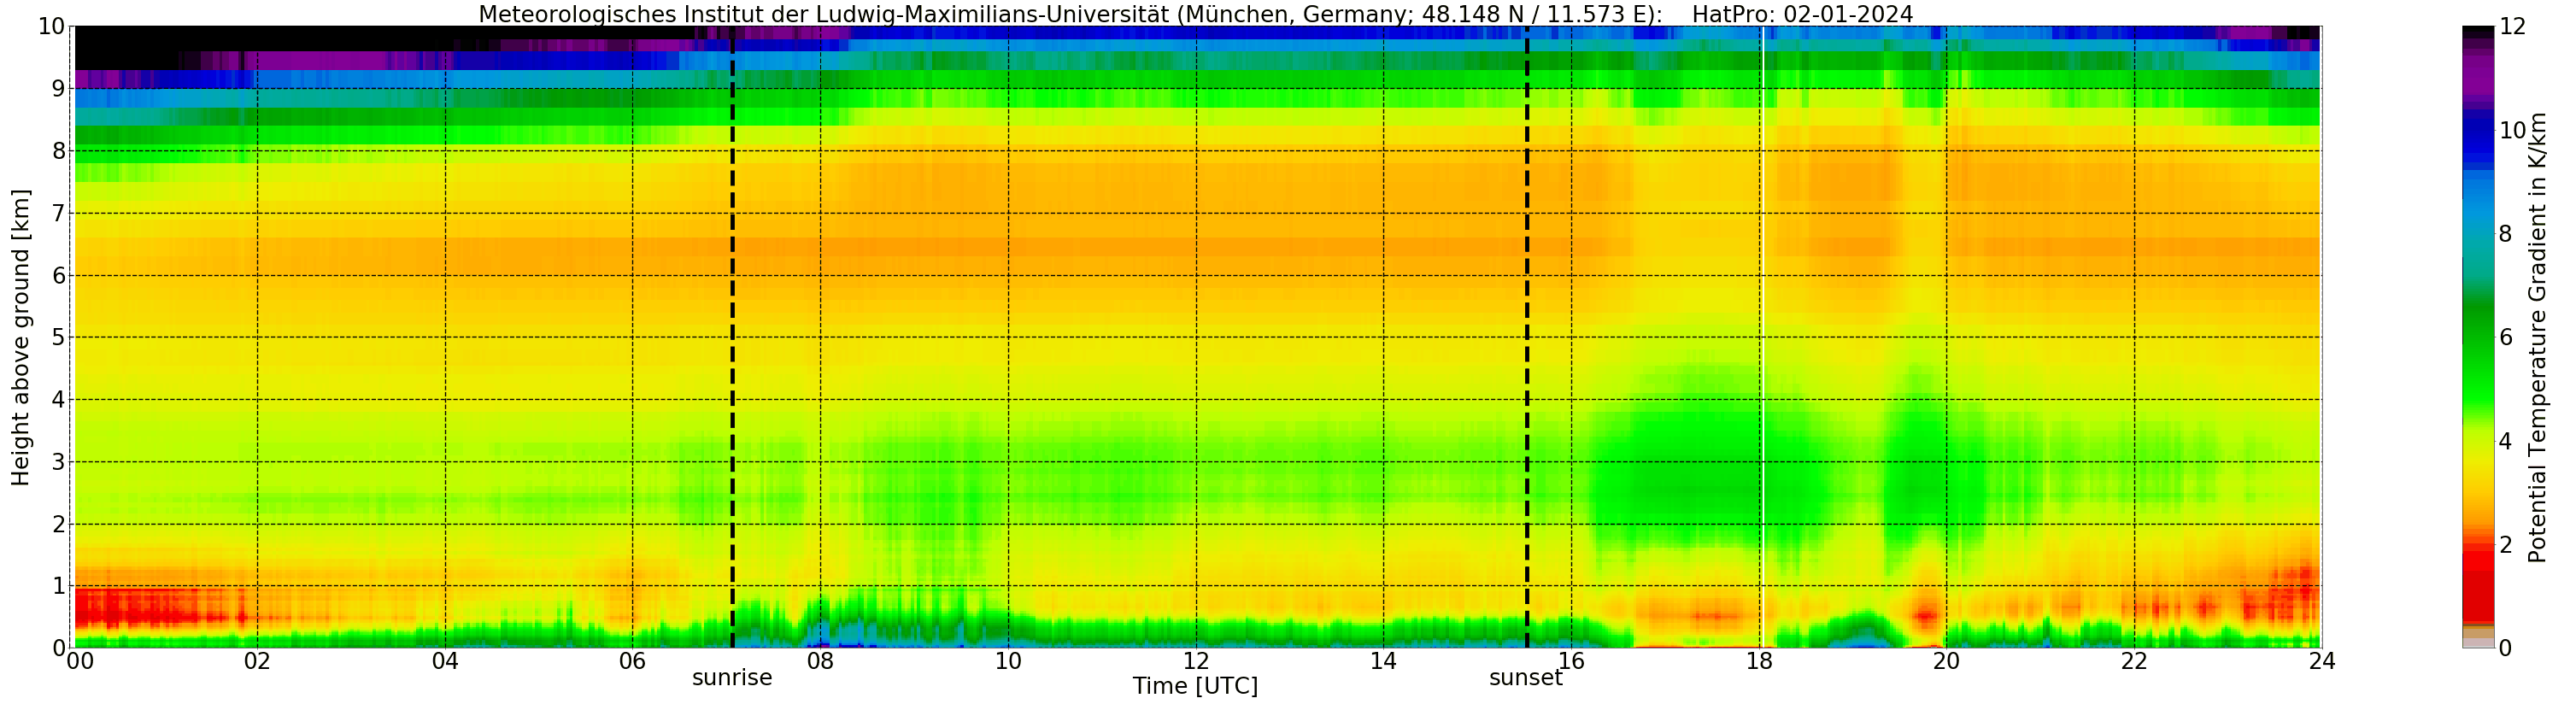Click the '3' tick on the height axis
The height and width of the screenshot is (704, 2576).
click(x=58, y=462)
